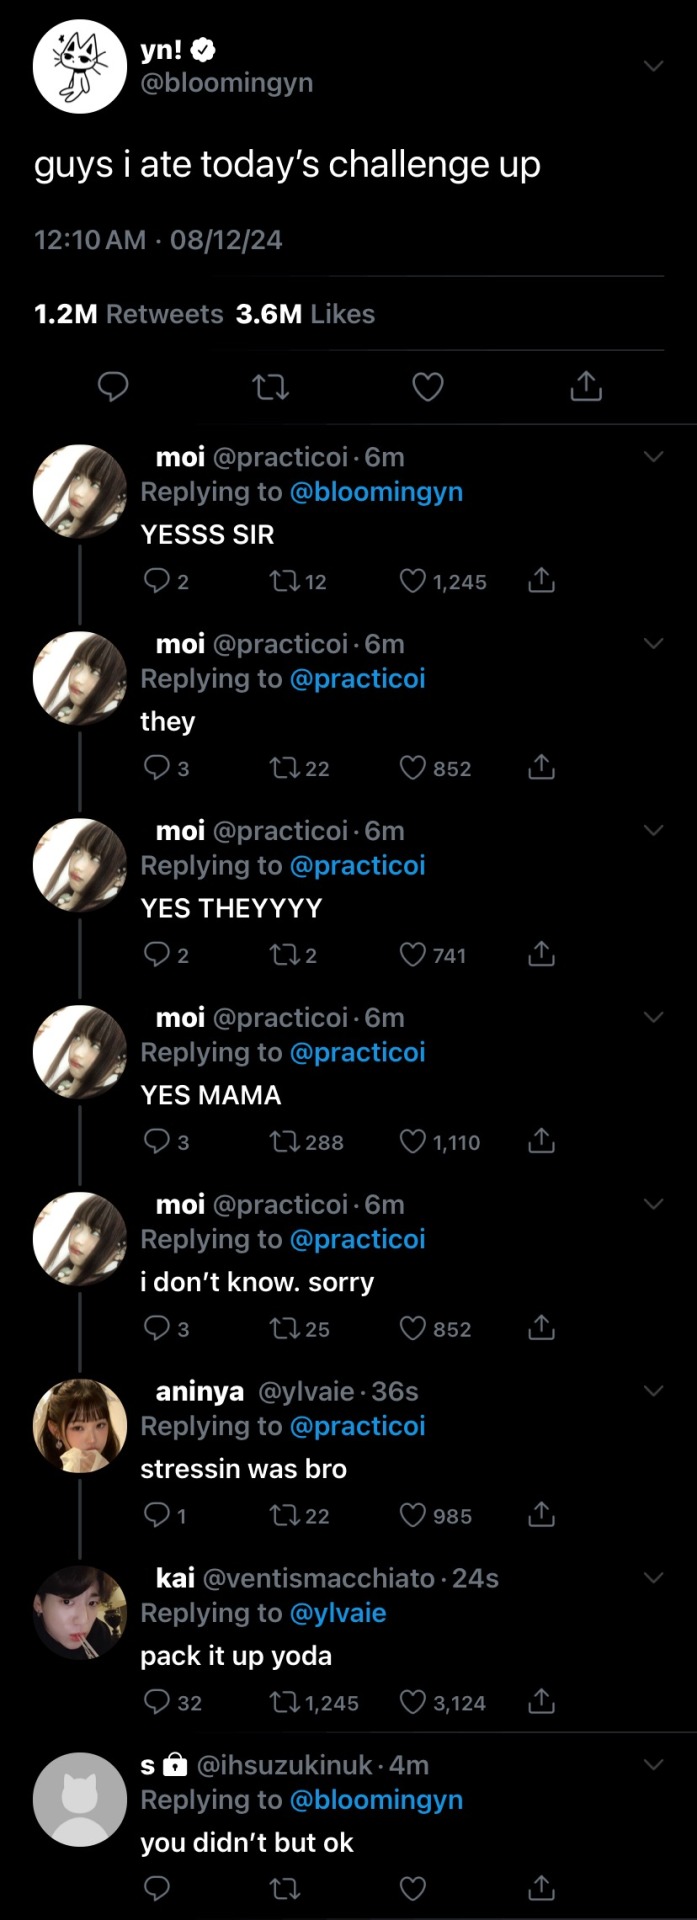Screen dimensions: 697x1920
Task: Open @ylvaie mention in kai's reply
Action: click(337, 1613)
